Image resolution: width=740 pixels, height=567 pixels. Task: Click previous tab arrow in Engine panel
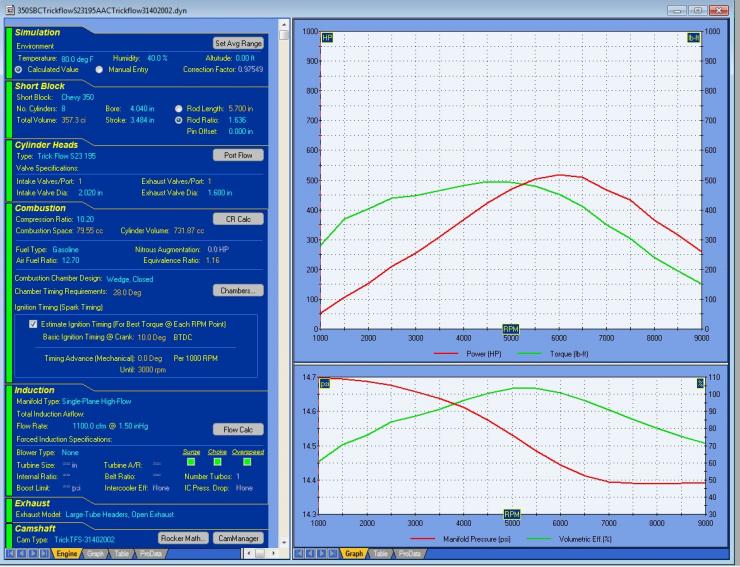tap(21, 553)
